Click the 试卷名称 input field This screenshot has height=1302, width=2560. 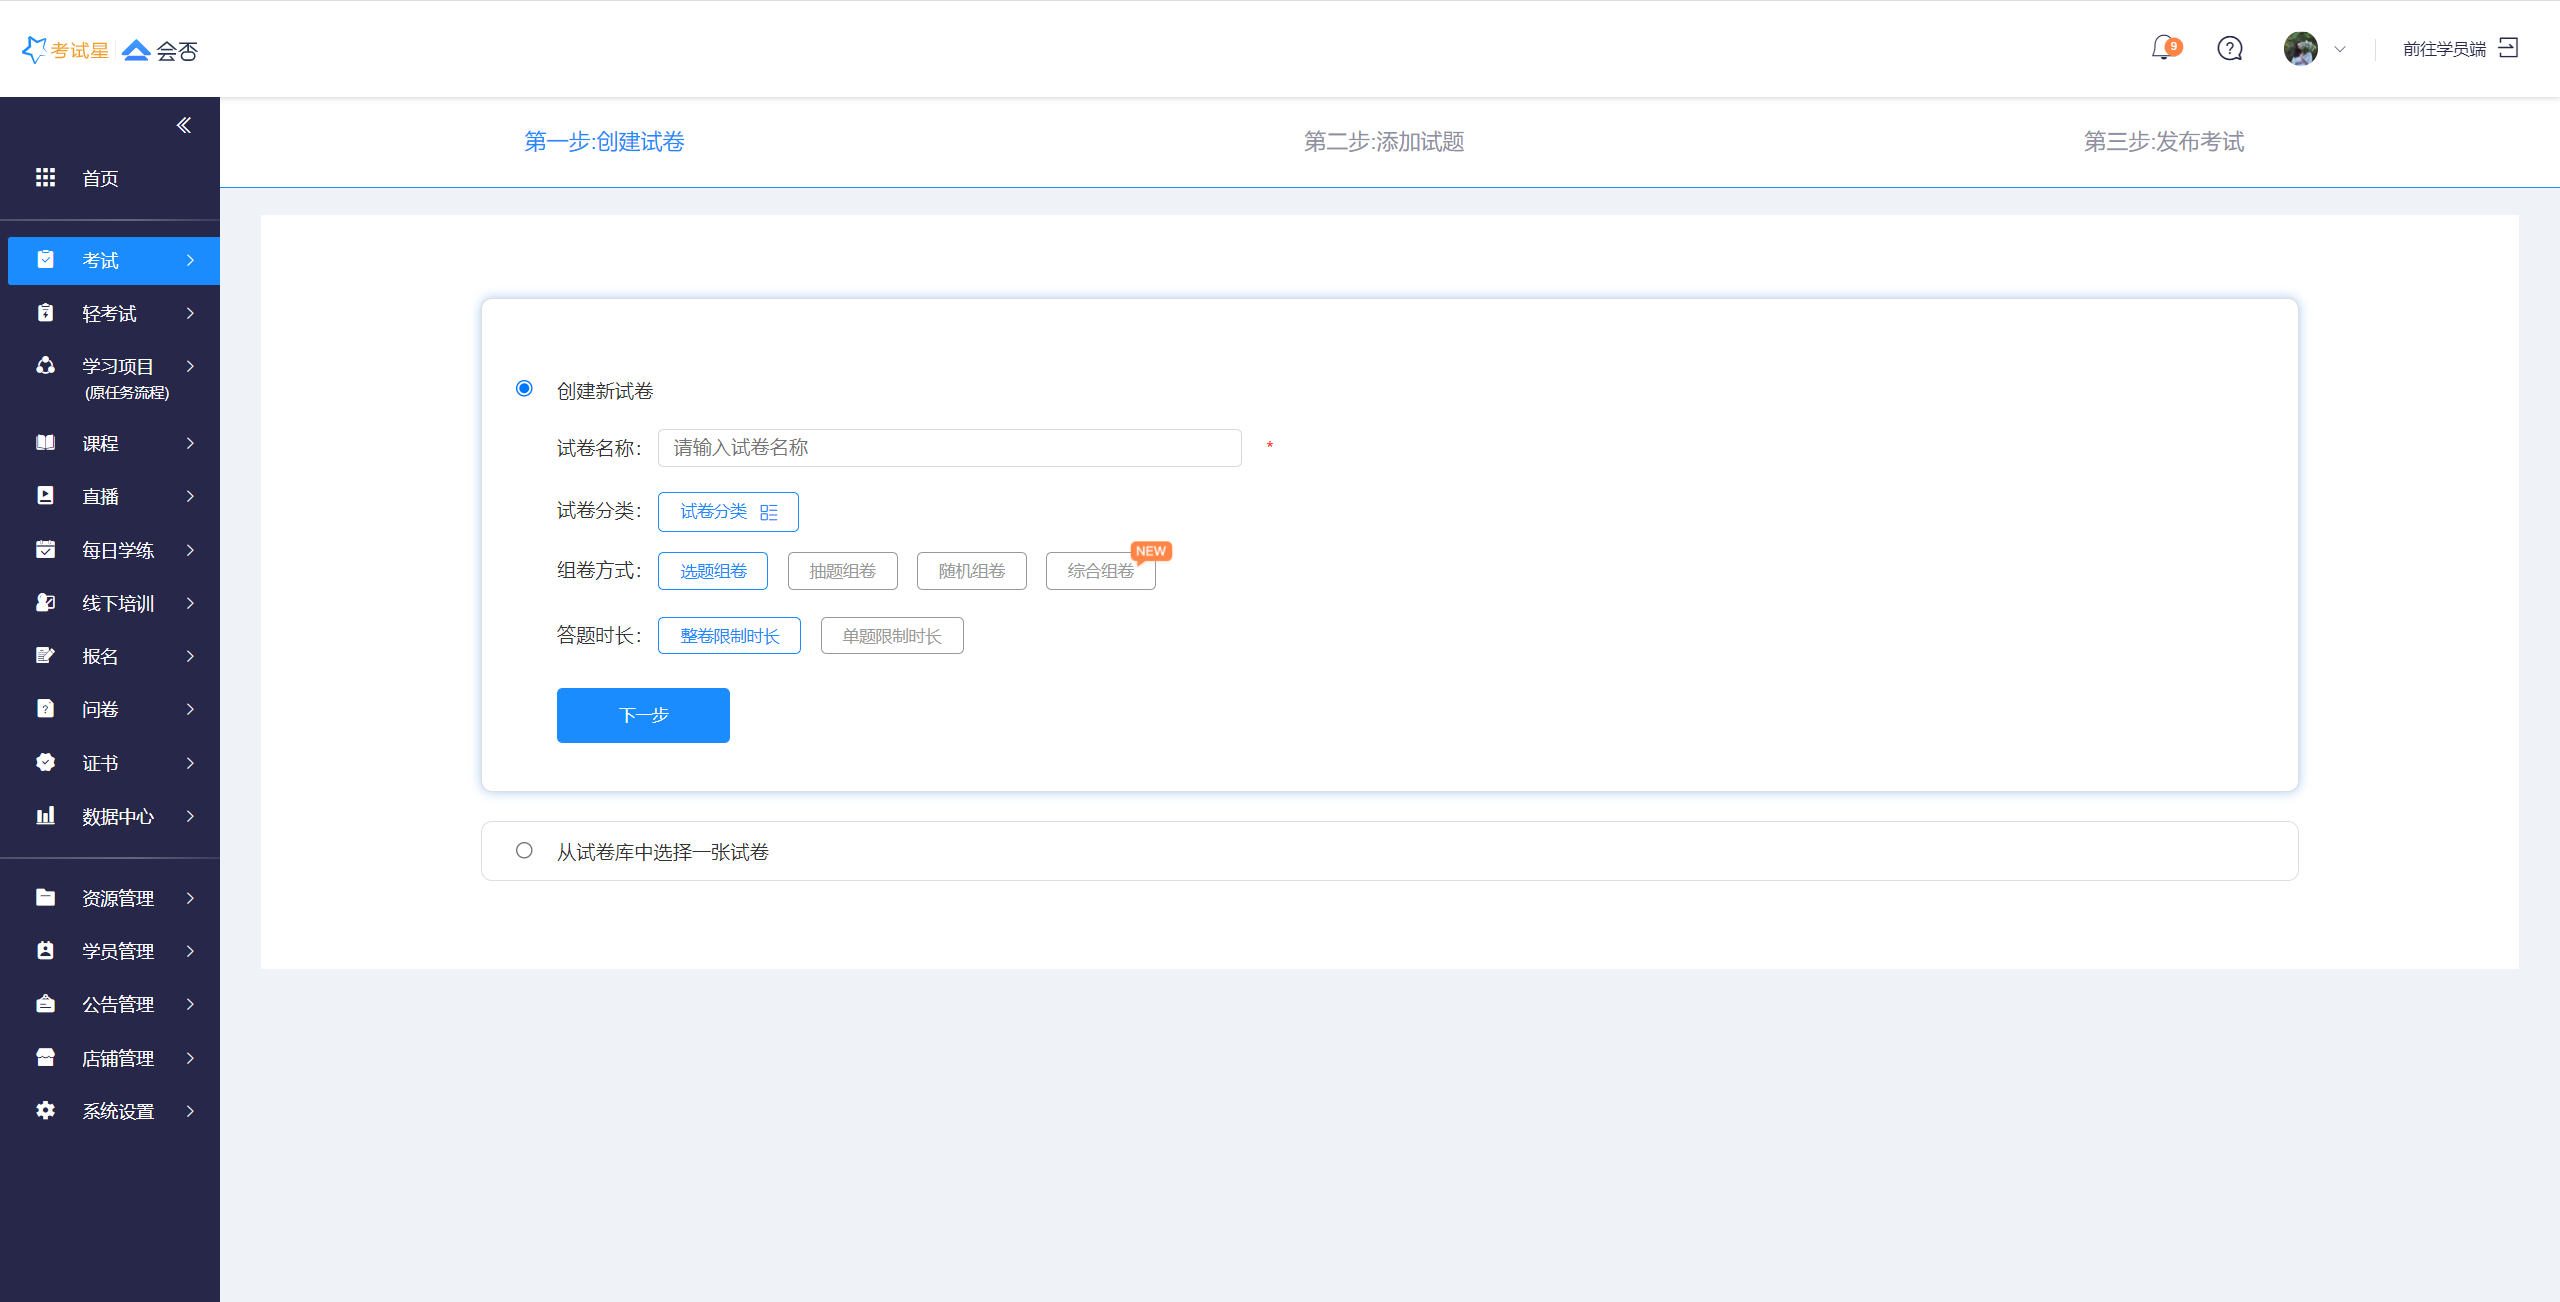pos(949,448)
